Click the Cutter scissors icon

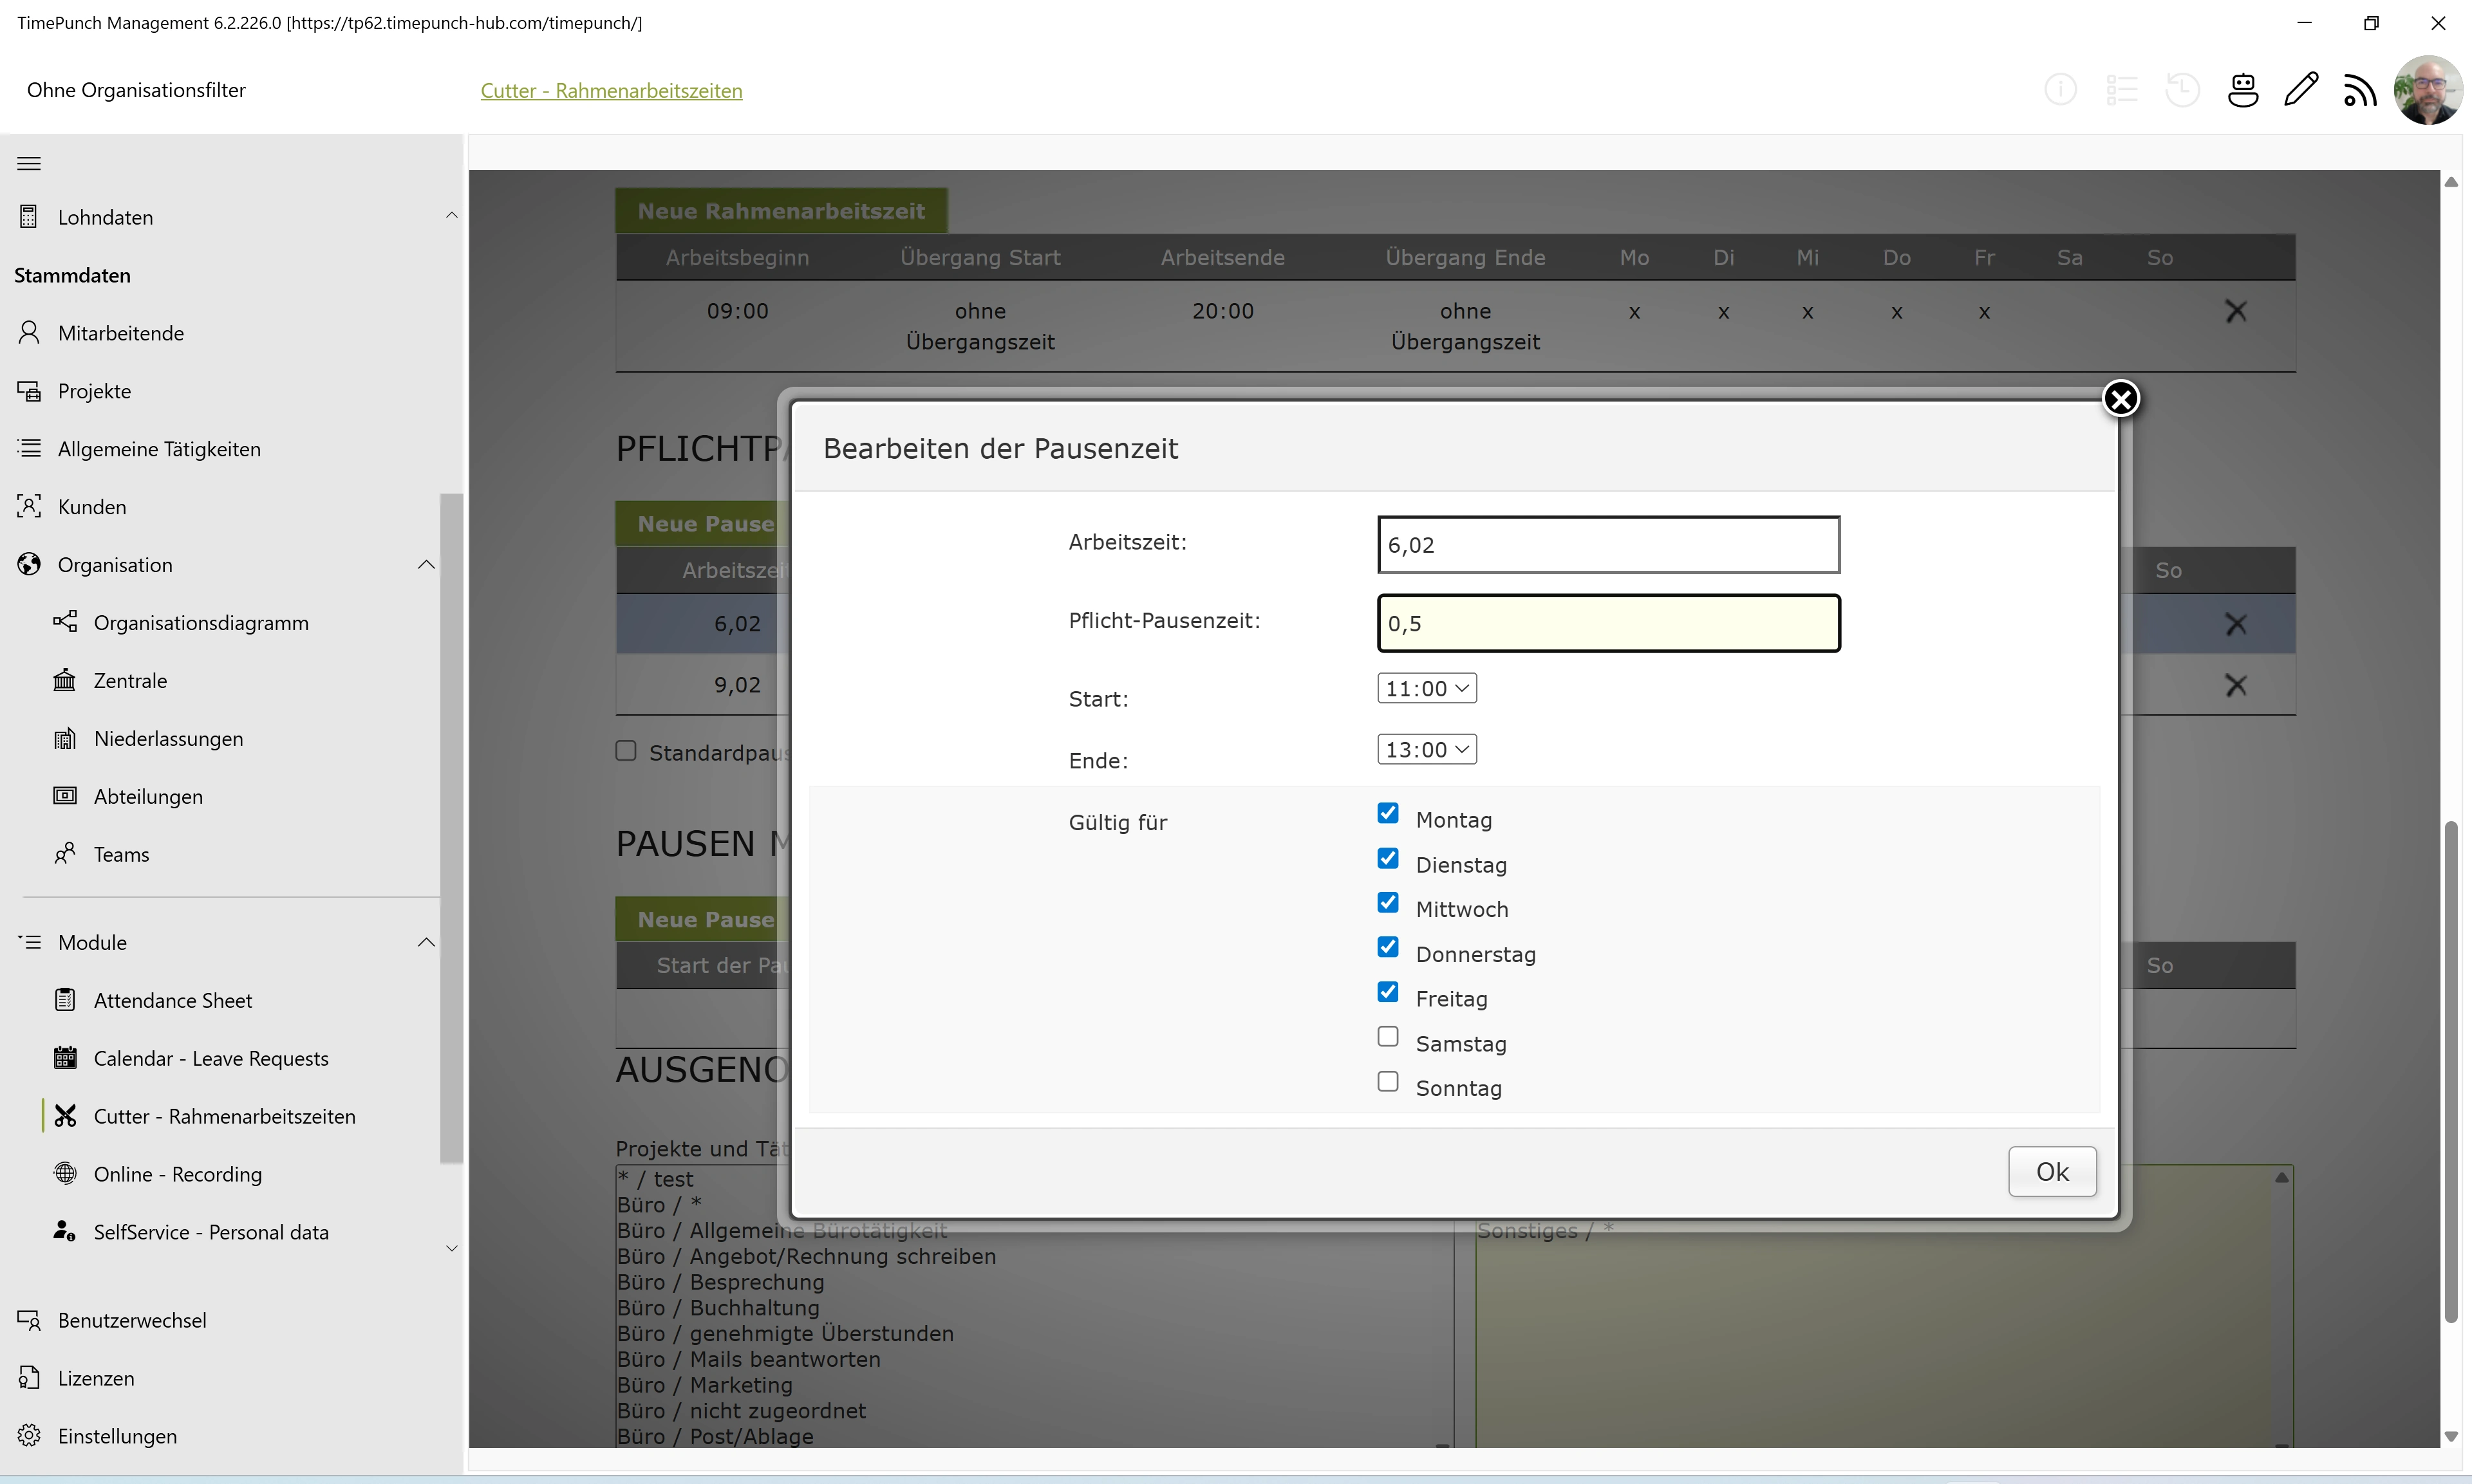point(65,1116)
